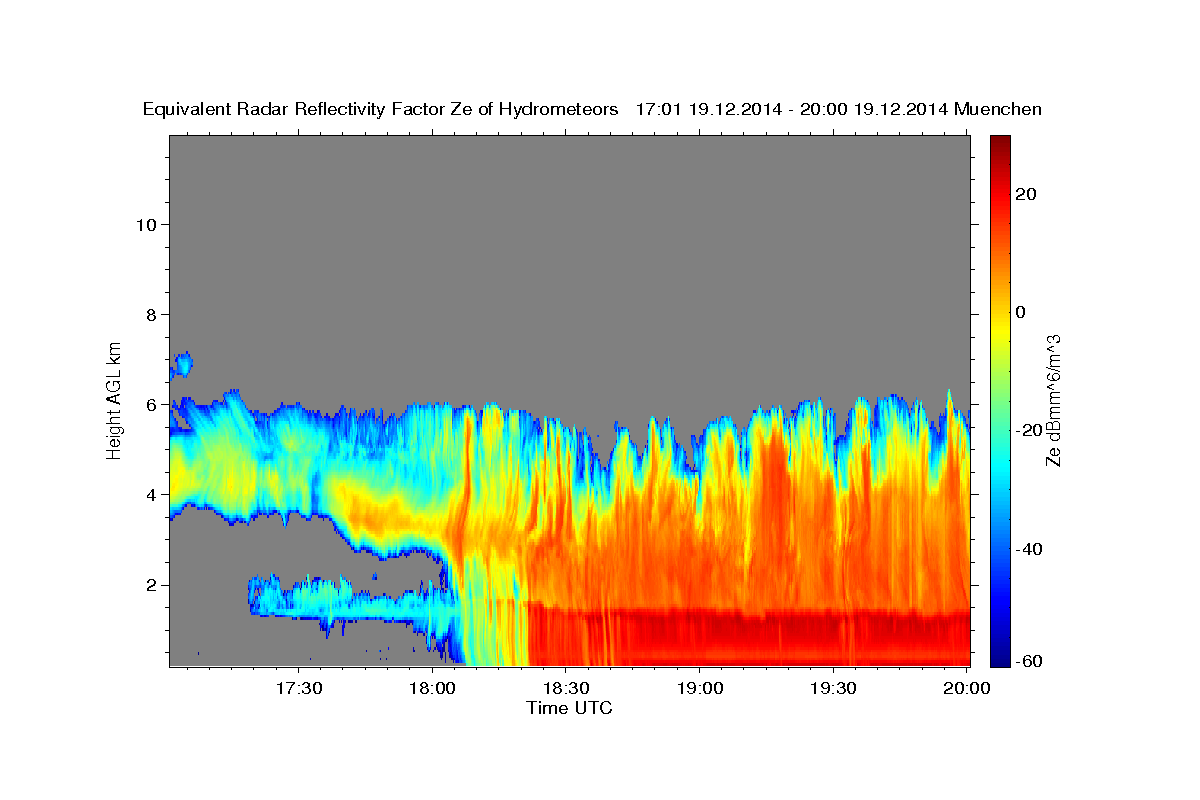
Task: Click the "17:30" time tick label
Action: click(301, 688)
